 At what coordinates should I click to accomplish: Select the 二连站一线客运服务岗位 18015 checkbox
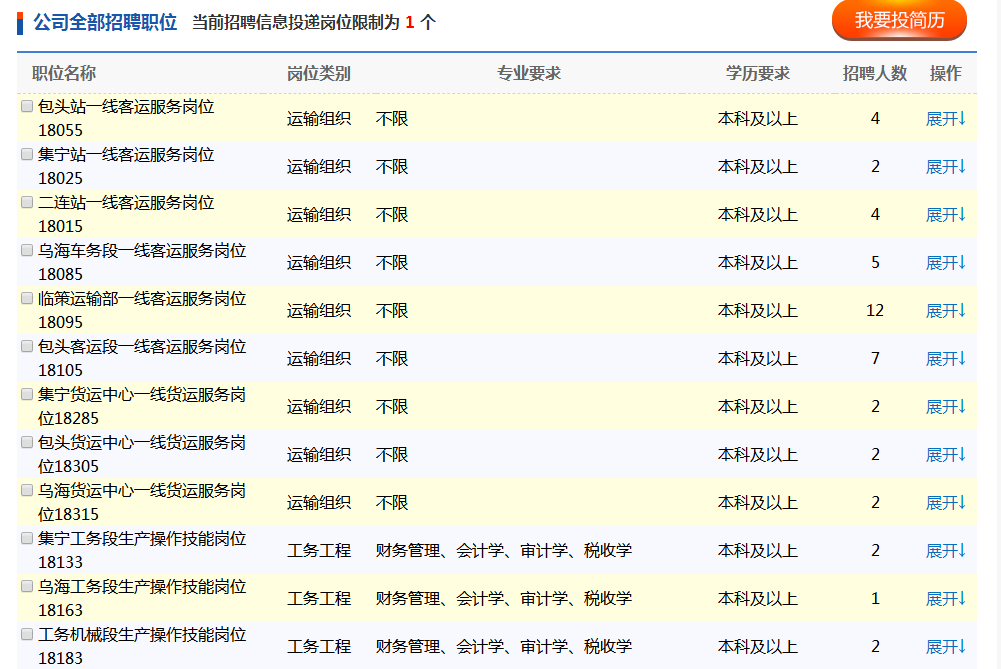pos(27,202)
